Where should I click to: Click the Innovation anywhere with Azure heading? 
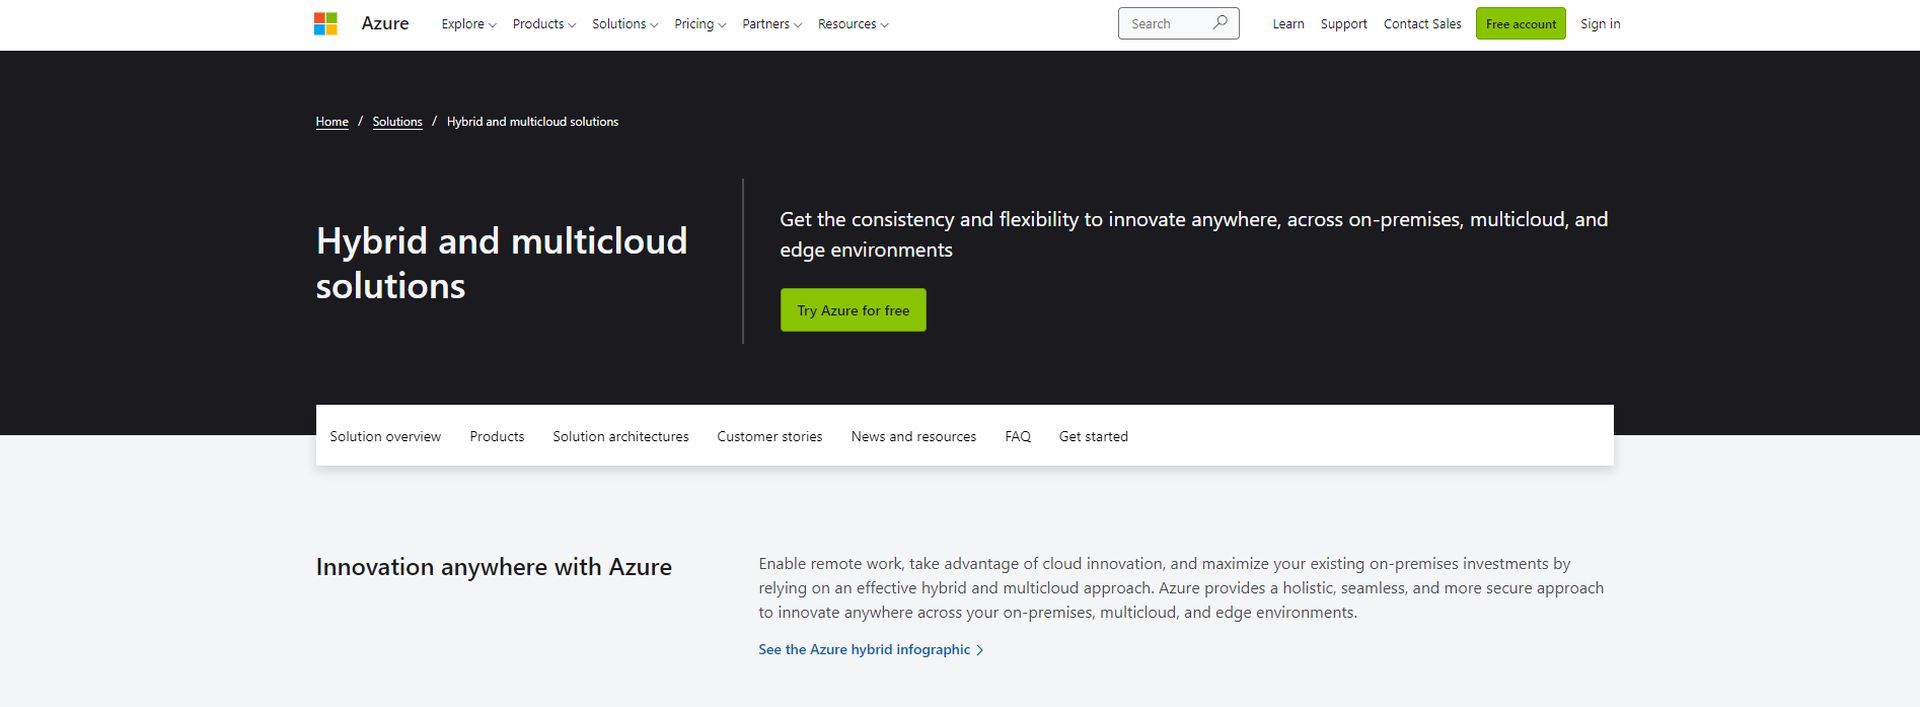(494, 567)
